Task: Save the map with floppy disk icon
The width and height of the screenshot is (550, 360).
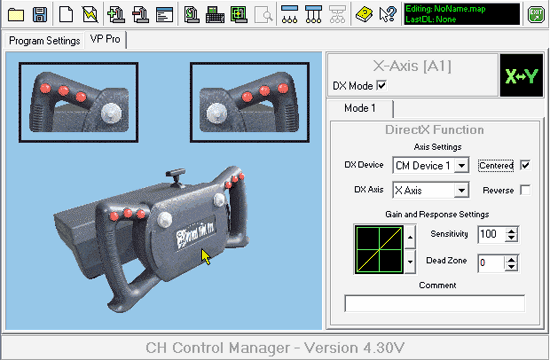Action: (x=39, y=14)
